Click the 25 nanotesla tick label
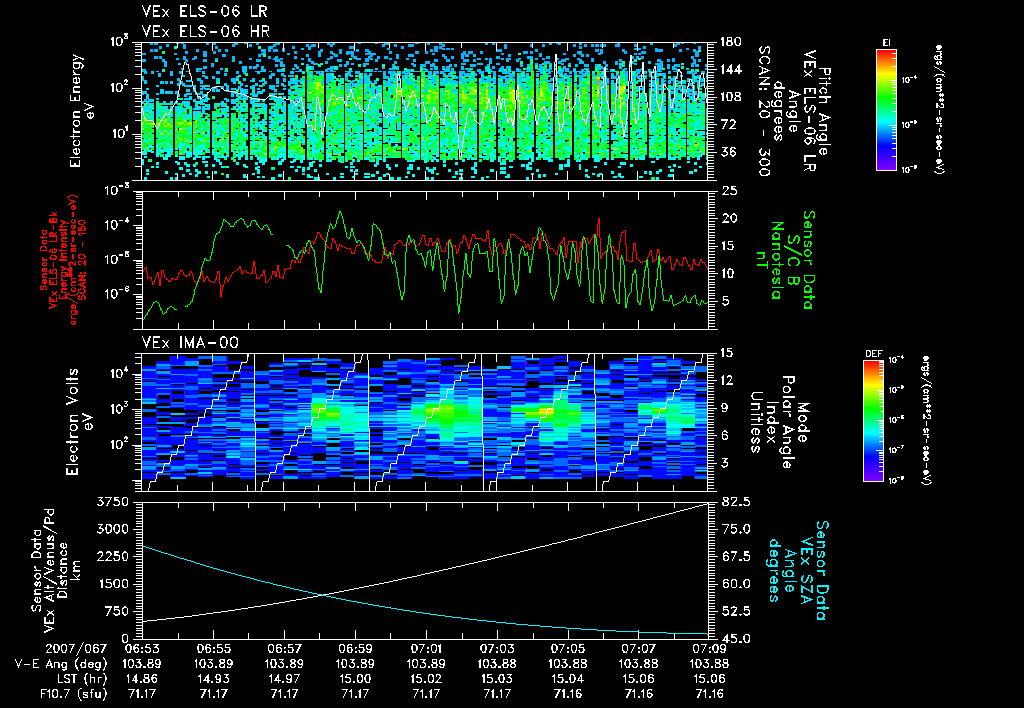Viewport: 1024px width, 708px height. pos(729,191)
